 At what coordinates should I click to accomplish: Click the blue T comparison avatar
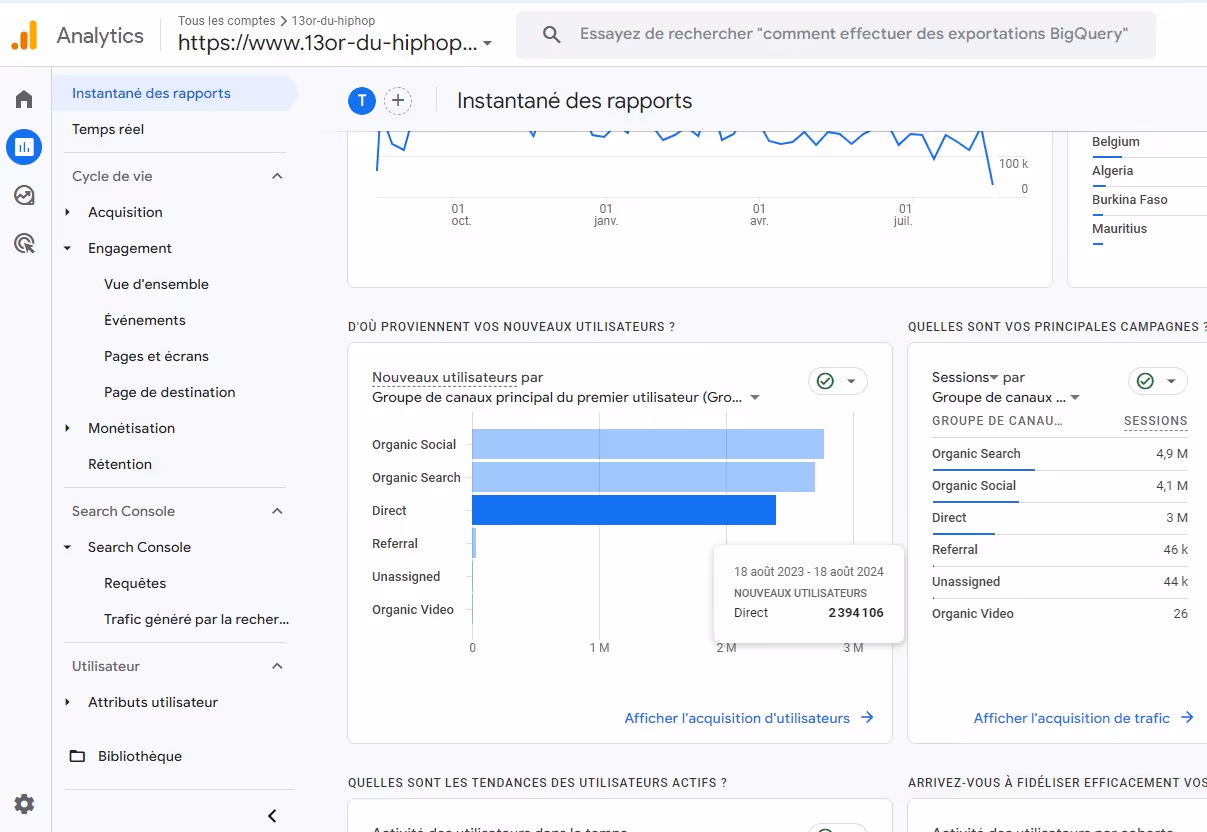click(x=361, y=100)
